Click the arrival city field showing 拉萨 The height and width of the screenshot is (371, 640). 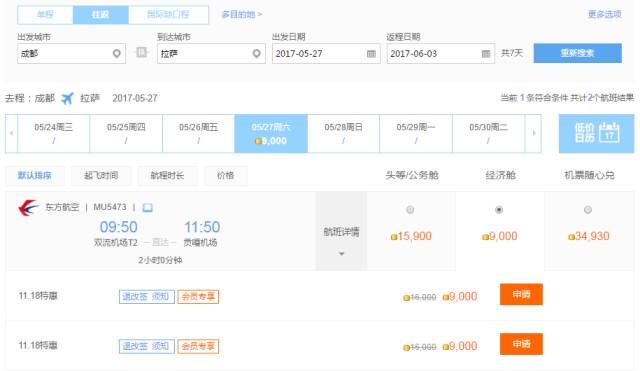click(x=211, y=53)
